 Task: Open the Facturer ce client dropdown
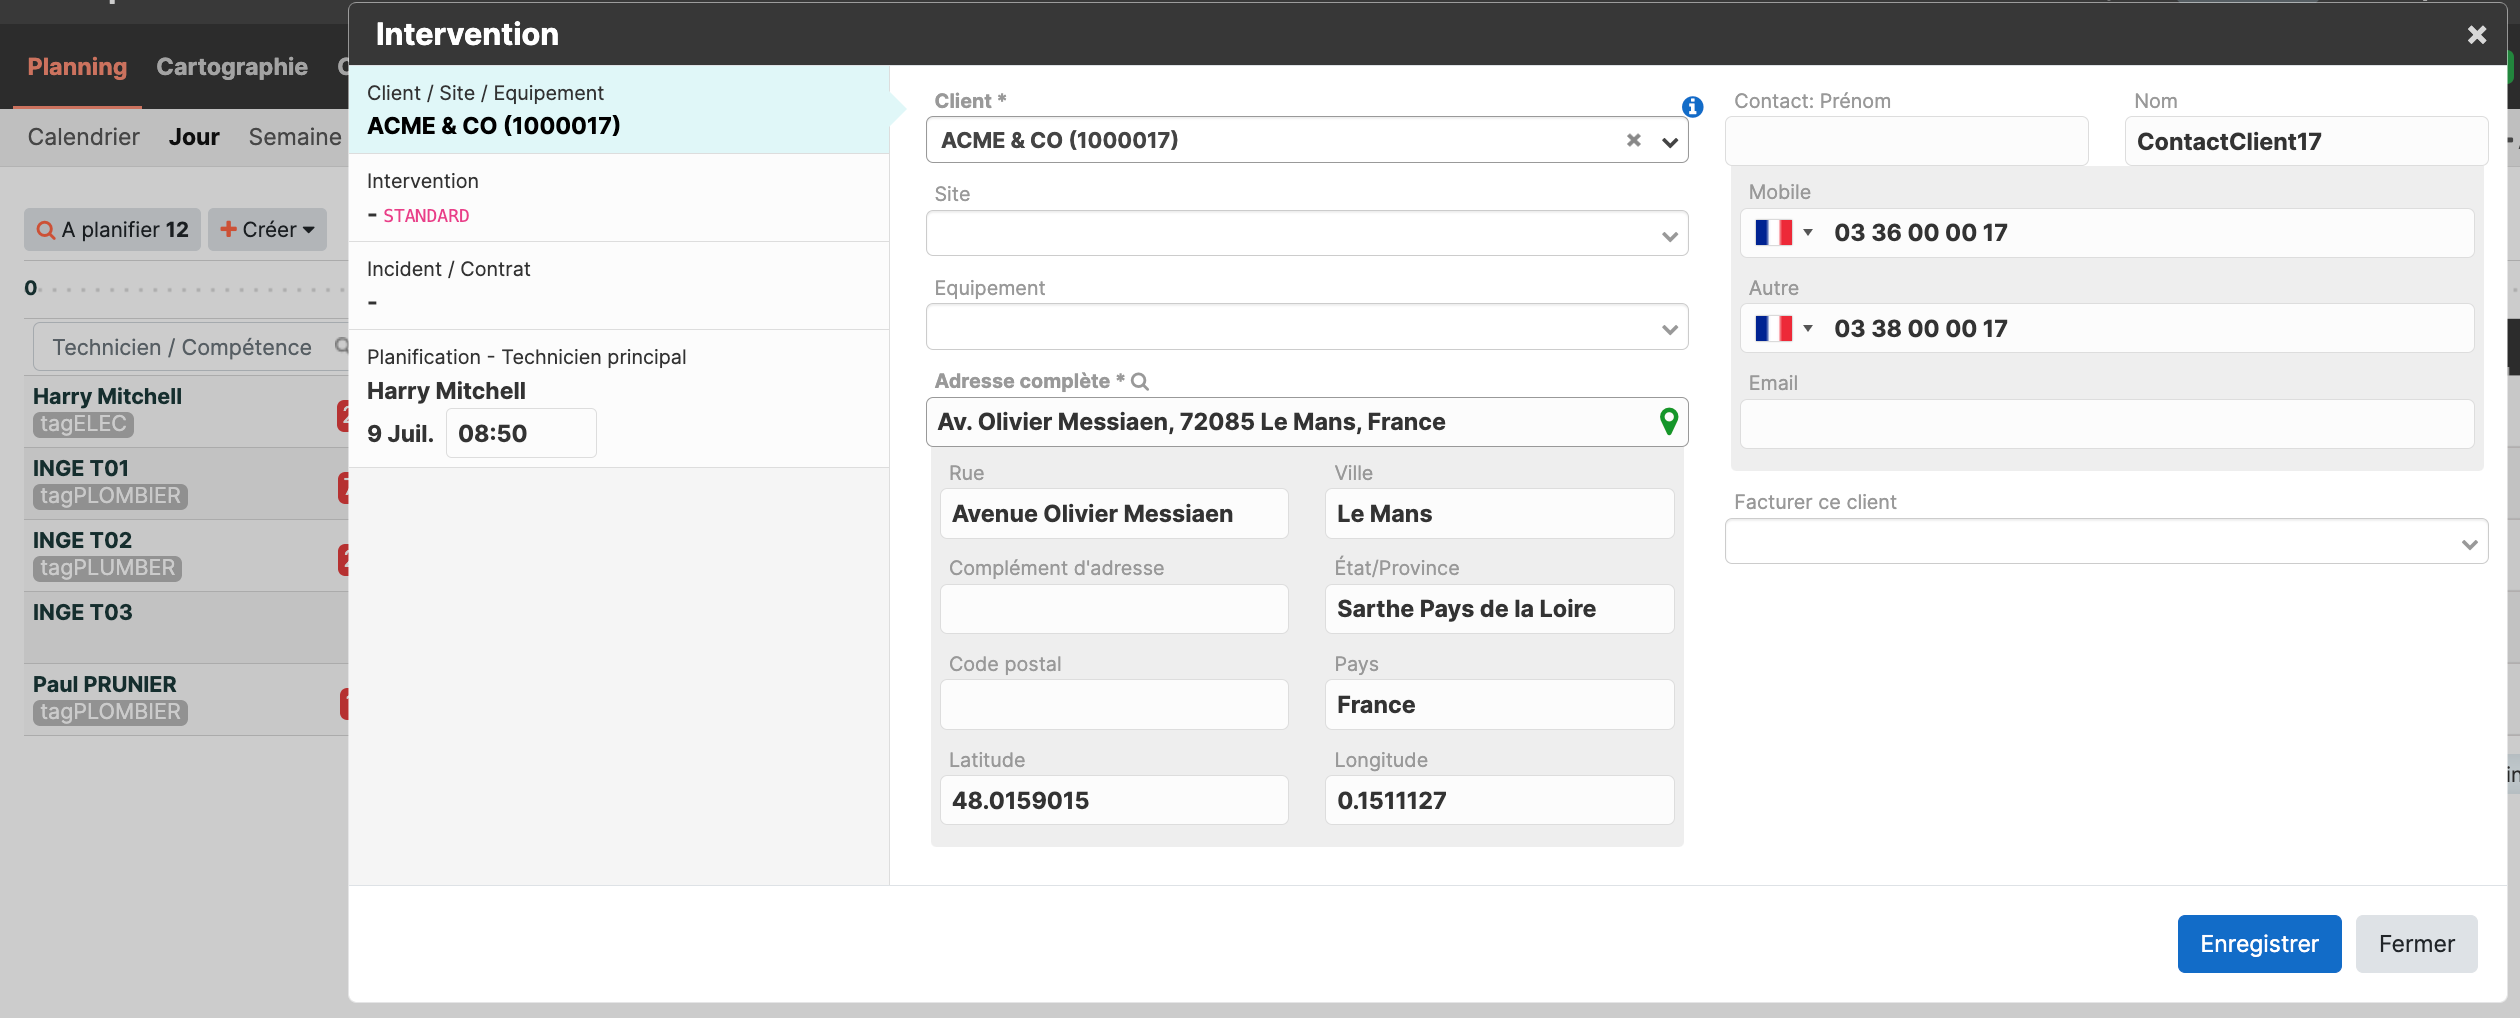[2106, 541]
